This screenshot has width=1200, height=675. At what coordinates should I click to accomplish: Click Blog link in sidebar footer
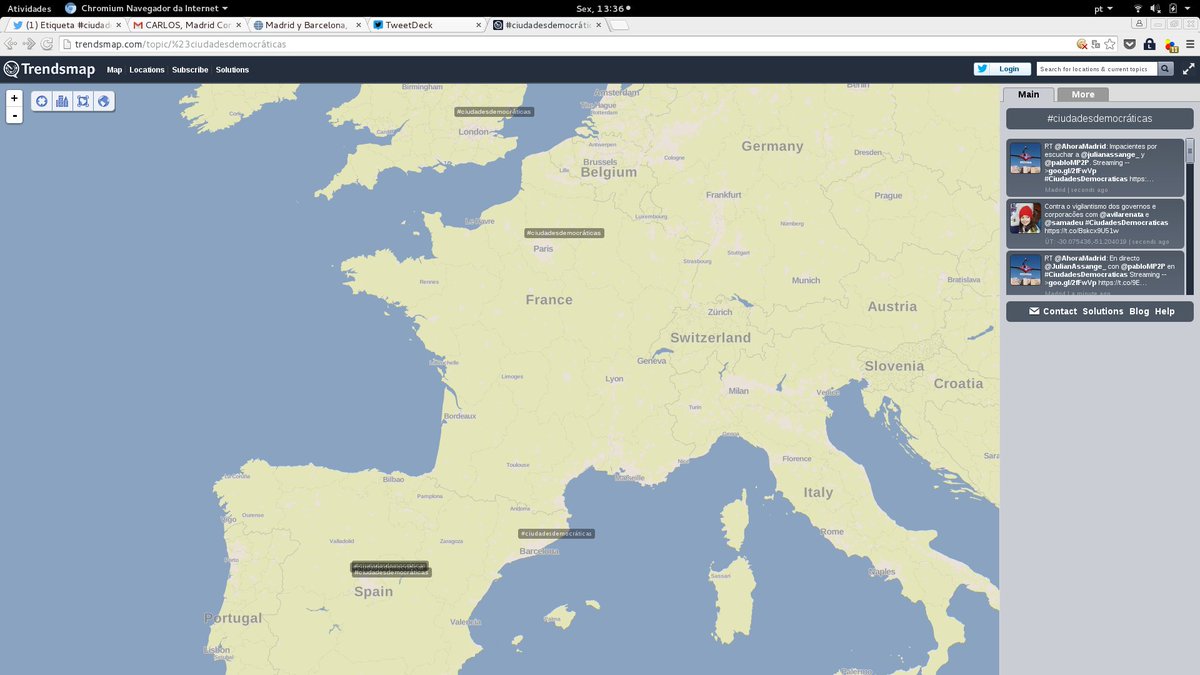tap(1139, 311)
